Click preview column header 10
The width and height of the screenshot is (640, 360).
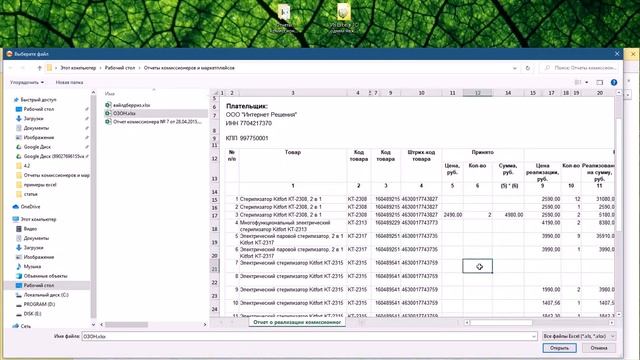click(421, 93)
